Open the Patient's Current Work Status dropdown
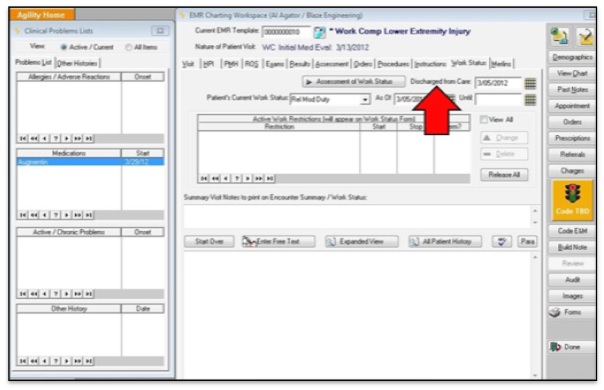 tap(364, 100)
